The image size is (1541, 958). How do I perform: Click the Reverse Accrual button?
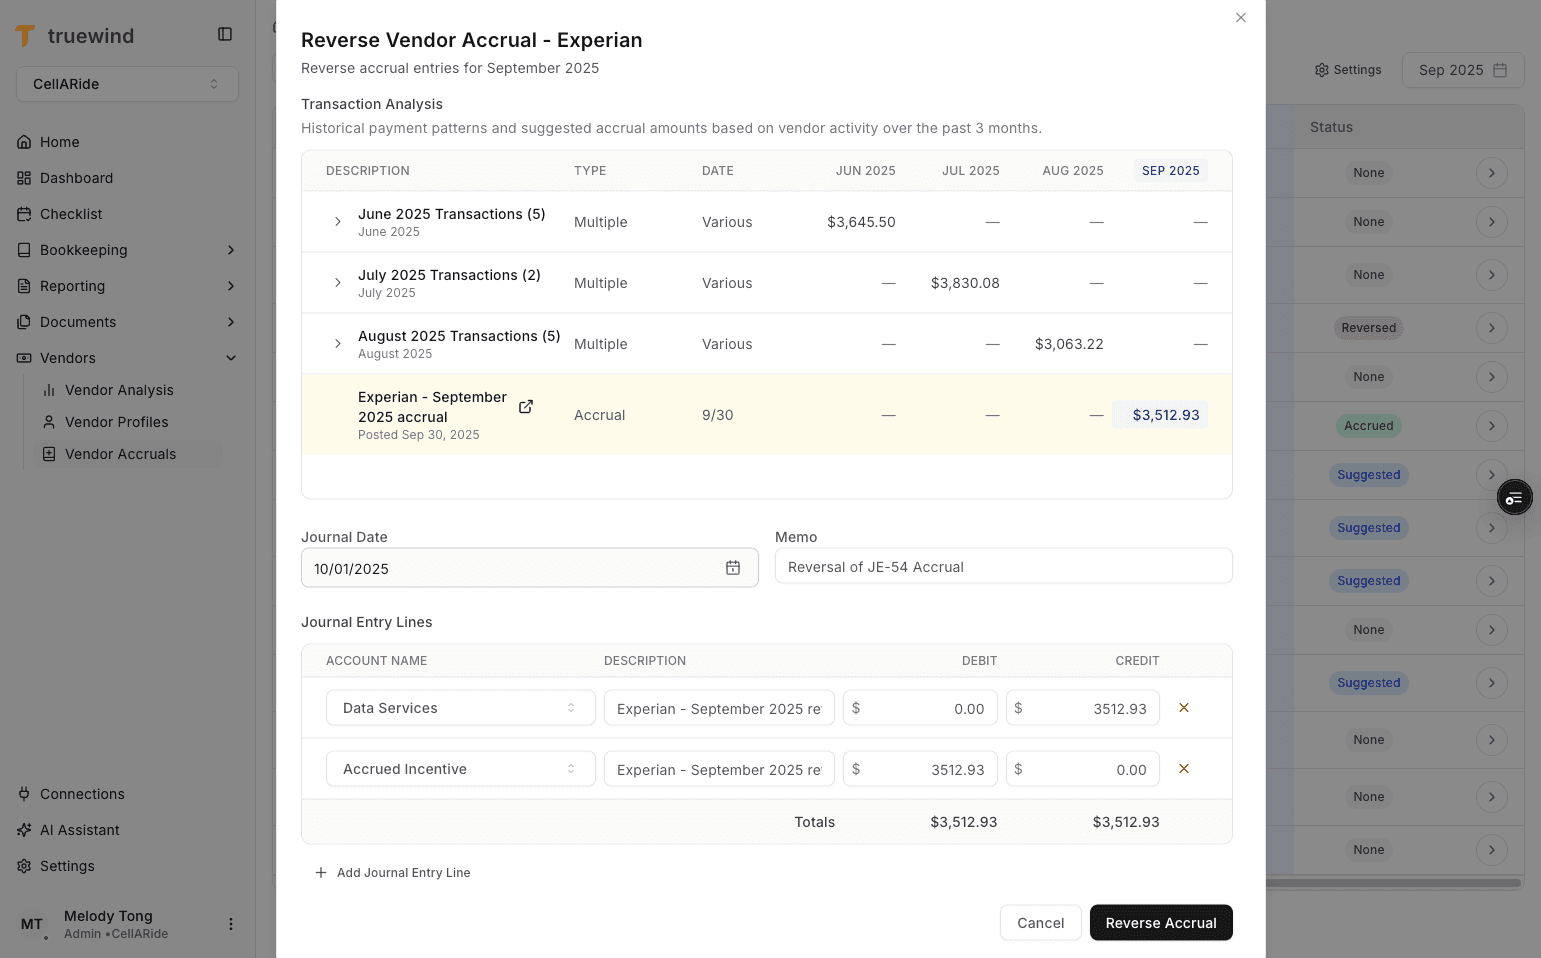click(1161, 923)
